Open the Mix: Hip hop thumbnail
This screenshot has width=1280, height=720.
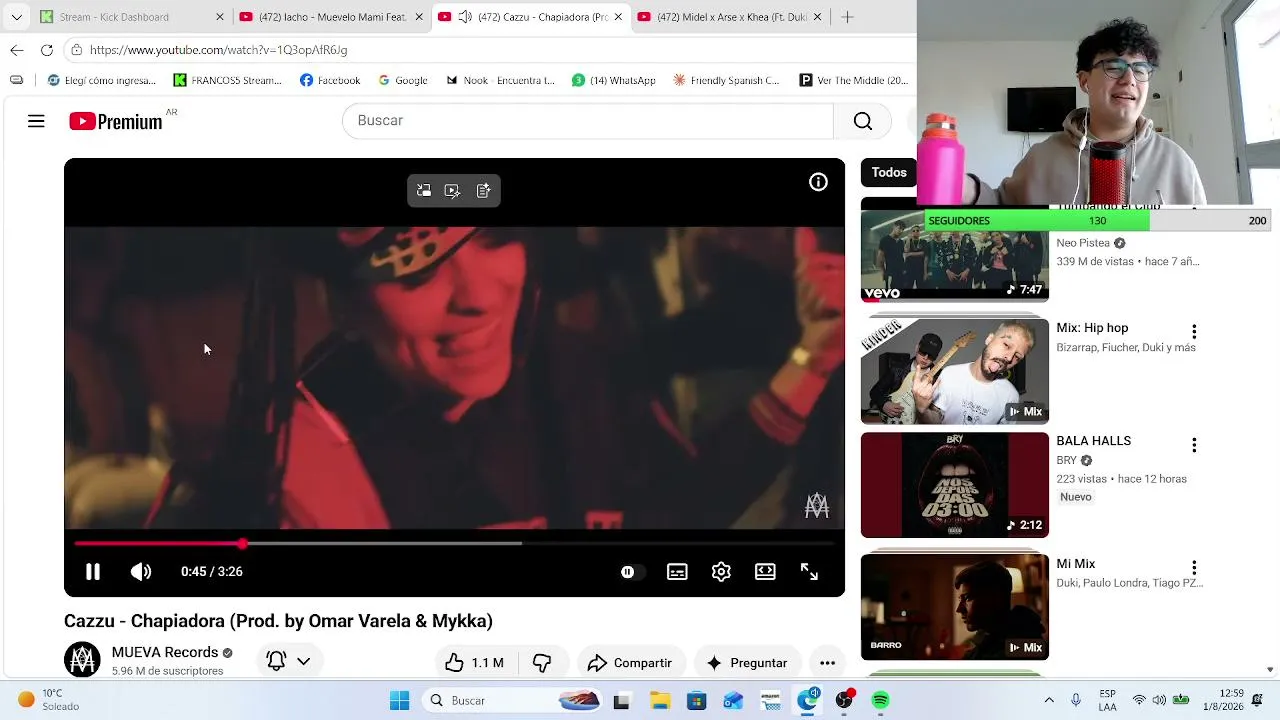955,371
